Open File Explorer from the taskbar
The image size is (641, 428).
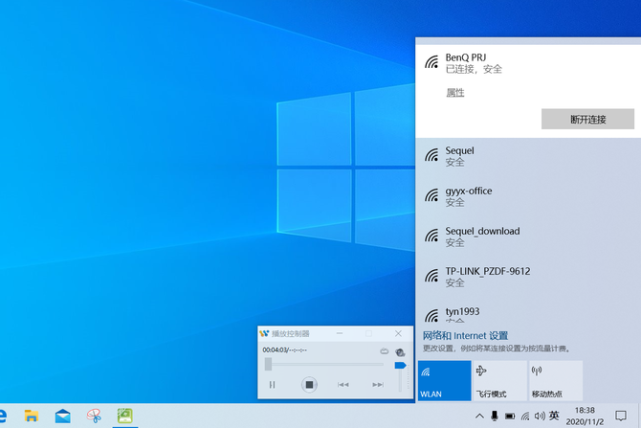[x=31, y=415]
